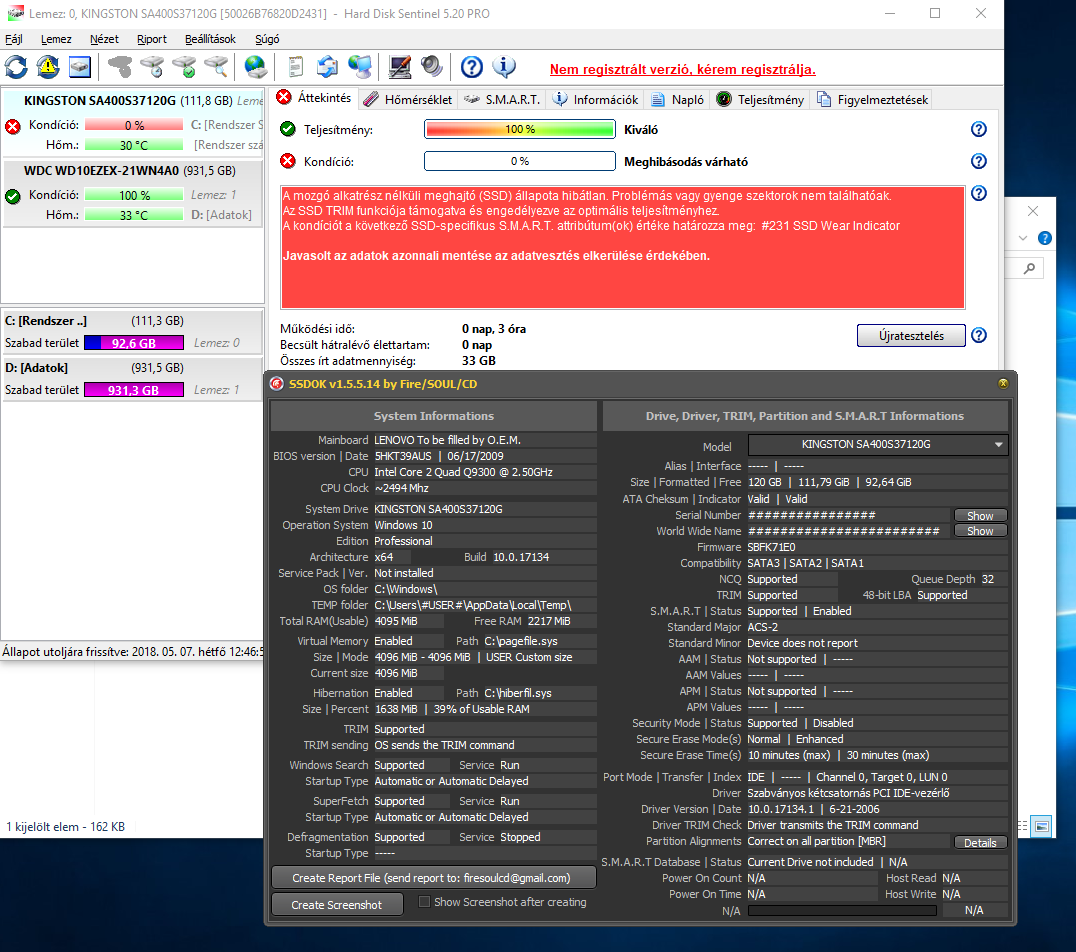Select the WDC WD10EZEX-21WN4A0 disk entry
Image resolution: width=1076 pixels, height=952 pixels.
click(x=133, y=193)
